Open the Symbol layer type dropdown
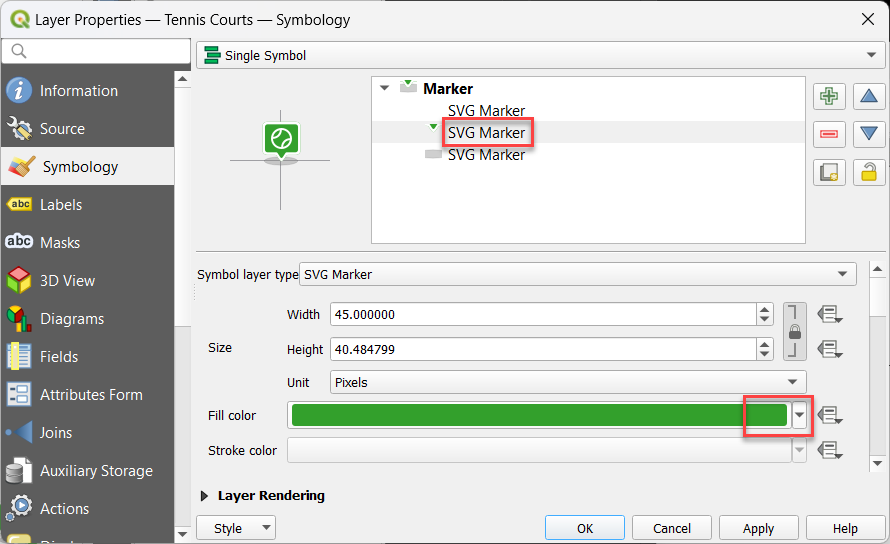890x544 pixels. click(578, 274)
